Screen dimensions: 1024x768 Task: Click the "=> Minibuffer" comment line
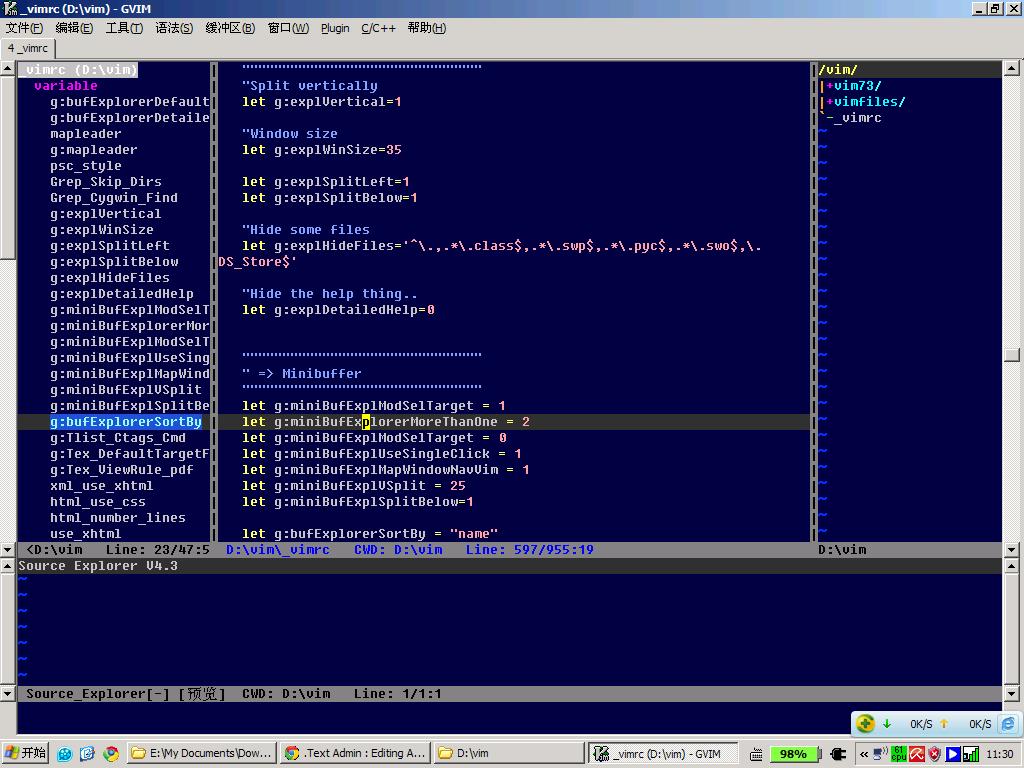pos(301,374)
